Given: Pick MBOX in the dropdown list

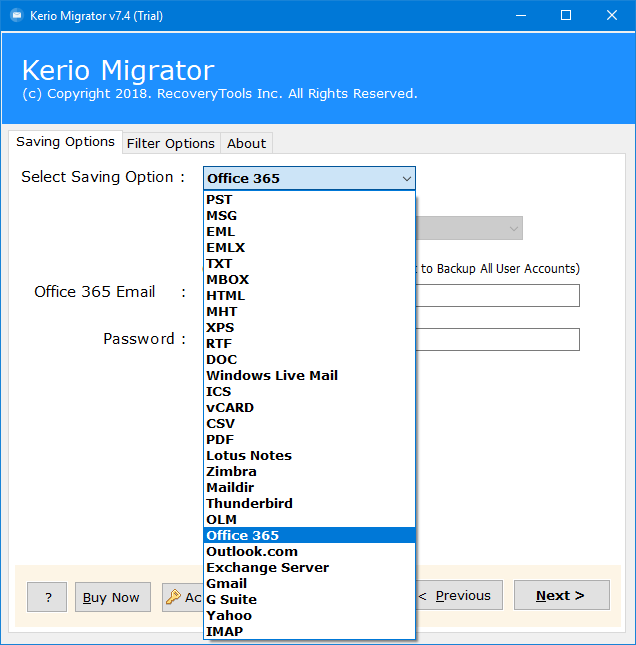Looking at the screenshot, I should point(309,280).
